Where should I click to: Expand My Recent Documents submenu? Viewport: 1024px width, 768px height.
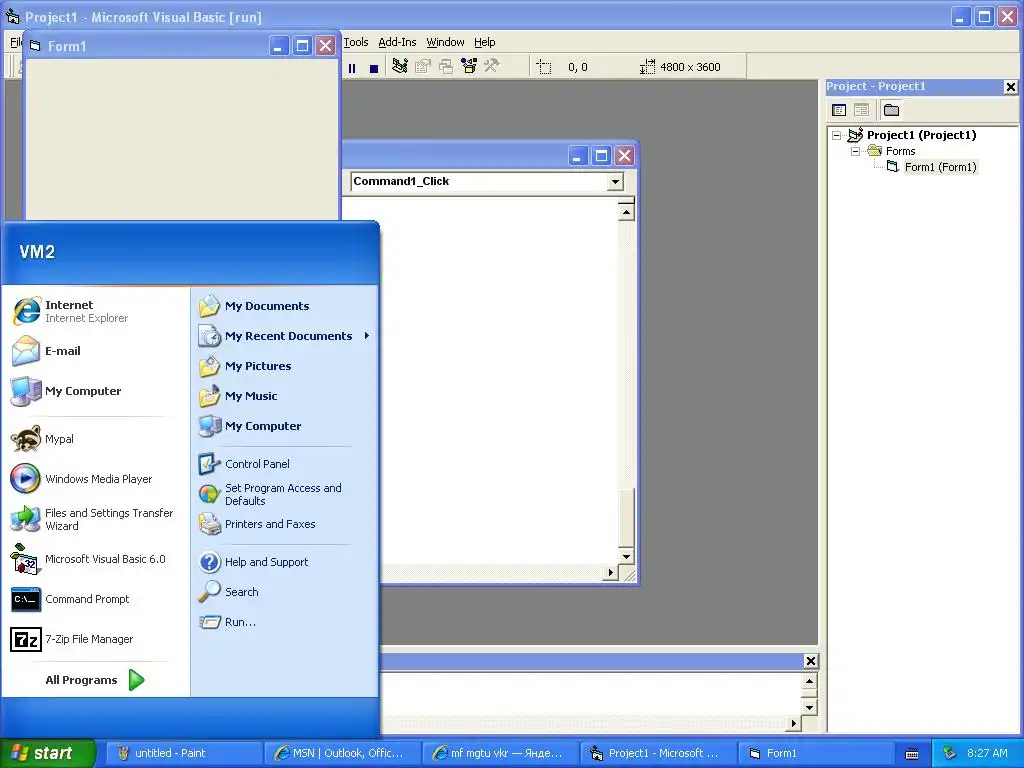(285, 336)
